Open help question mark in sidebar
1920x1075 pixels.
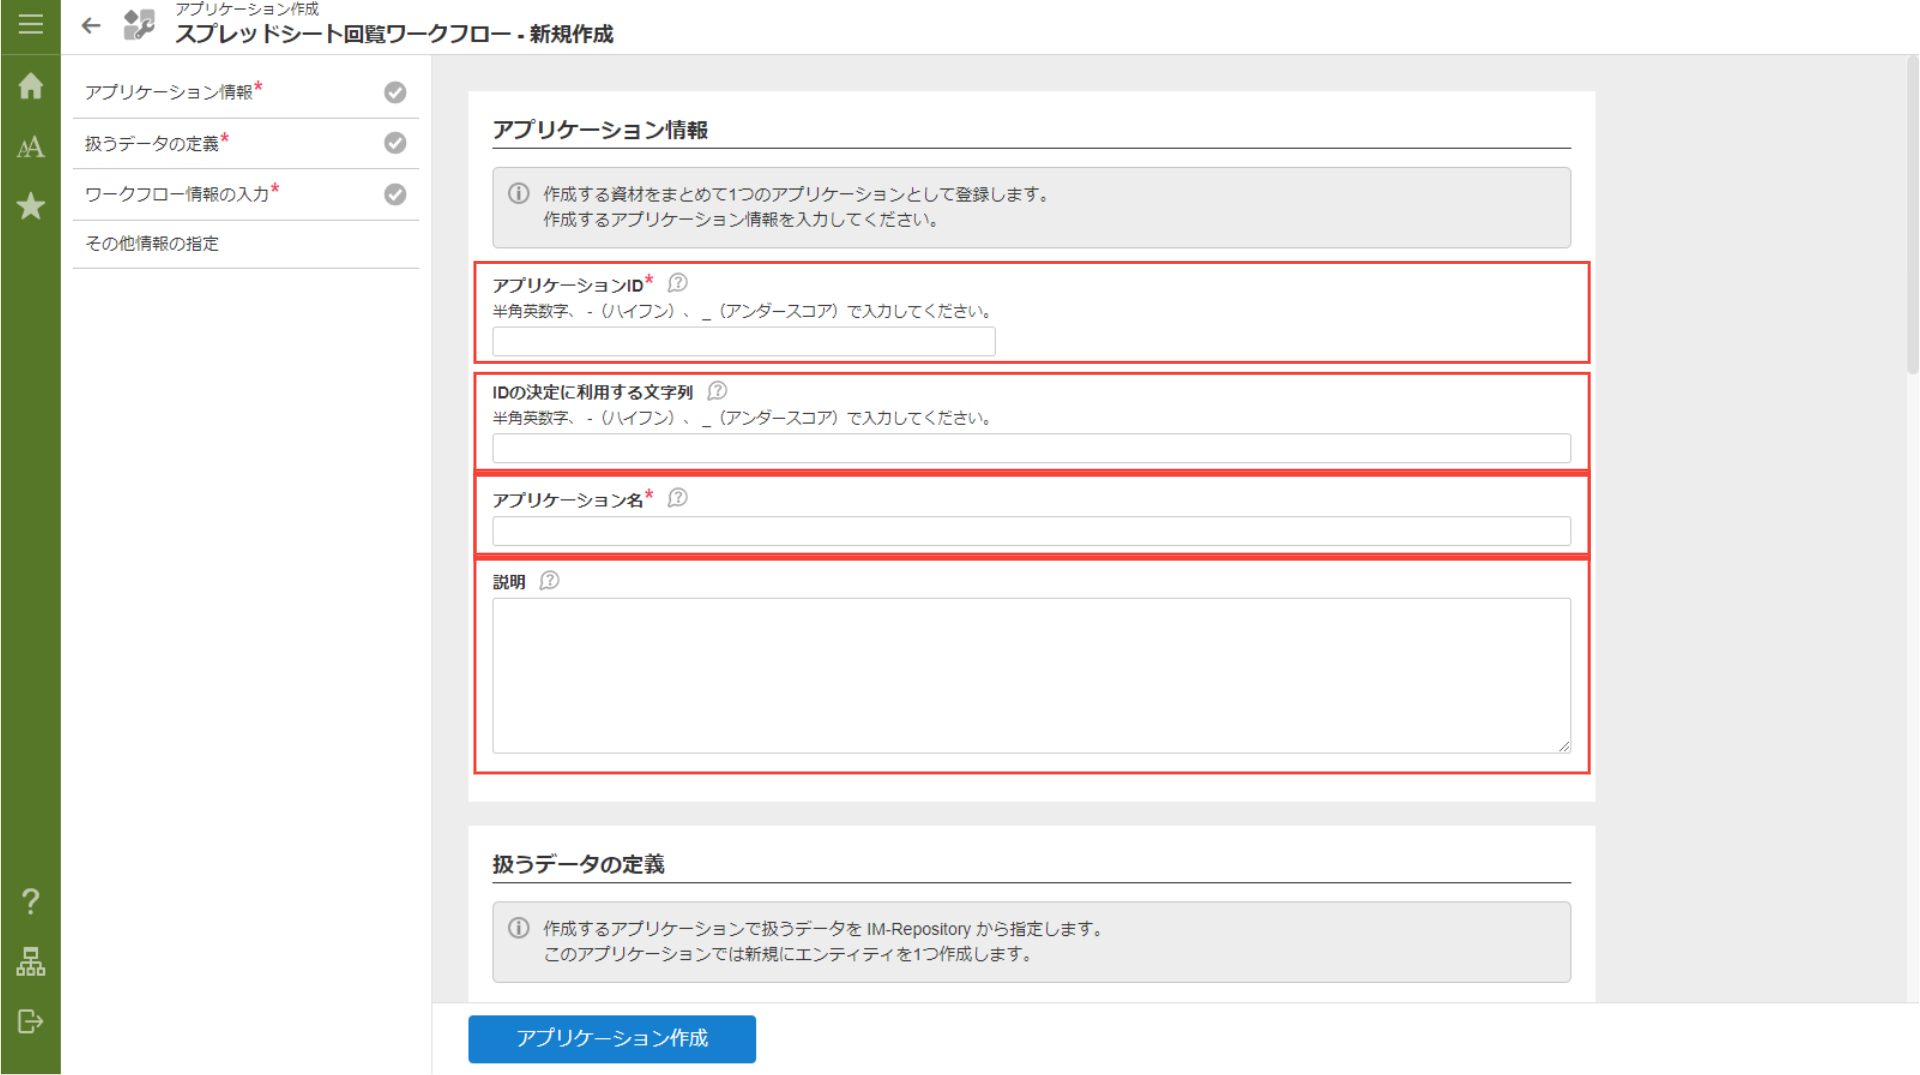tap(30, 902)
